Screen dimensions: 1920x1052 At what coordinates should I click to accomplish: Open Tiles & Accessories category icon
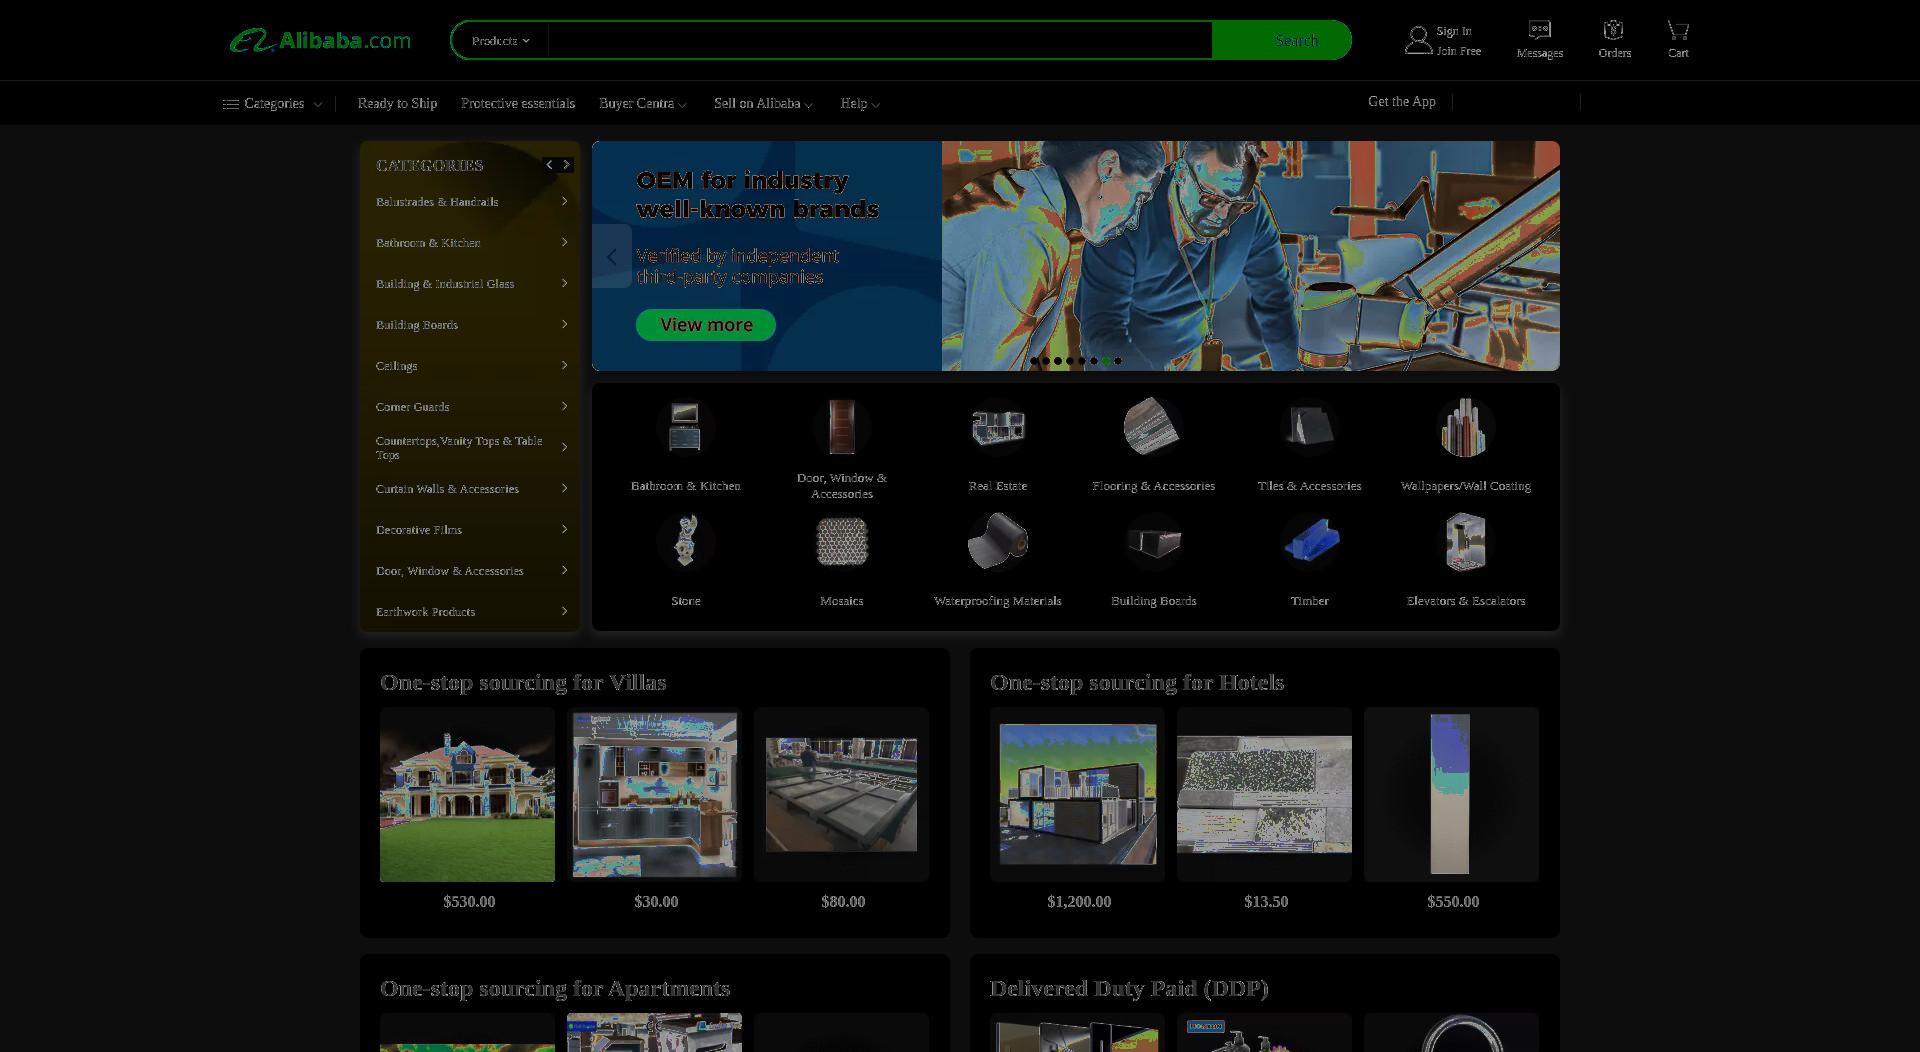(1309, 427)
